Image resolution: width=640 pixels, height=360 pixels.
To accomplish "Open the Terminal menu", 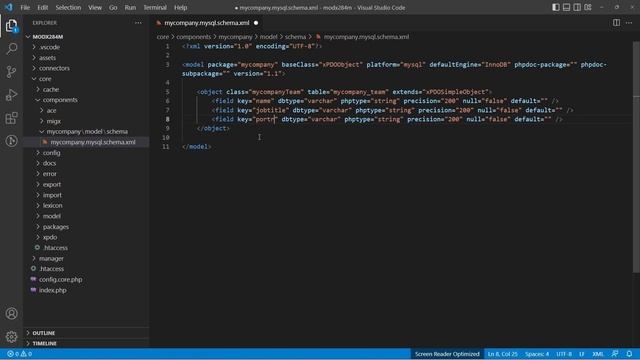I will [x=155, y=7].
